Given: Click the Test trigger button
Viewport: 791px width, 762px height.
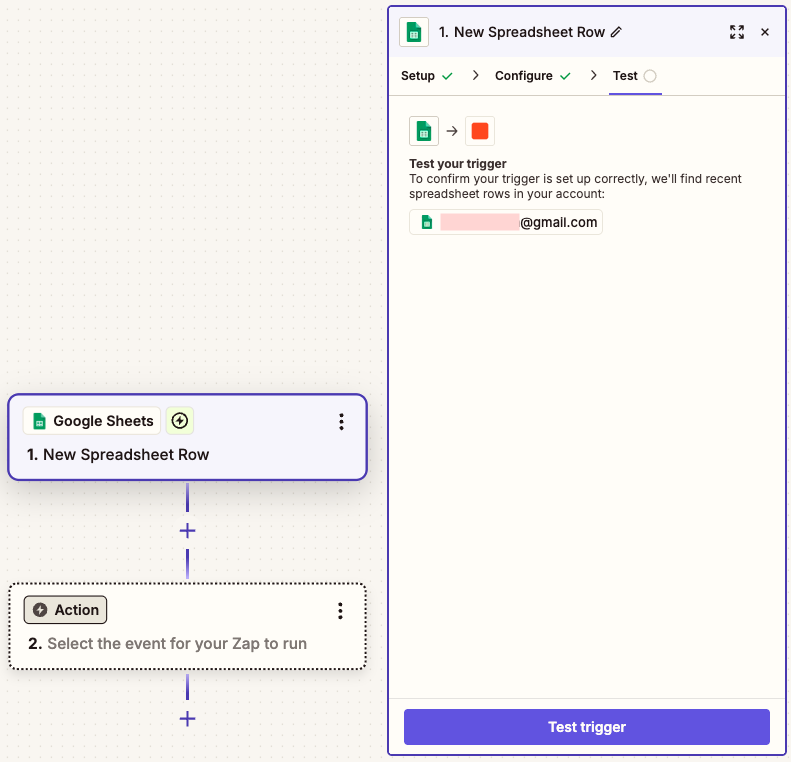Looking at the screenshot, I should pos(587,727).
